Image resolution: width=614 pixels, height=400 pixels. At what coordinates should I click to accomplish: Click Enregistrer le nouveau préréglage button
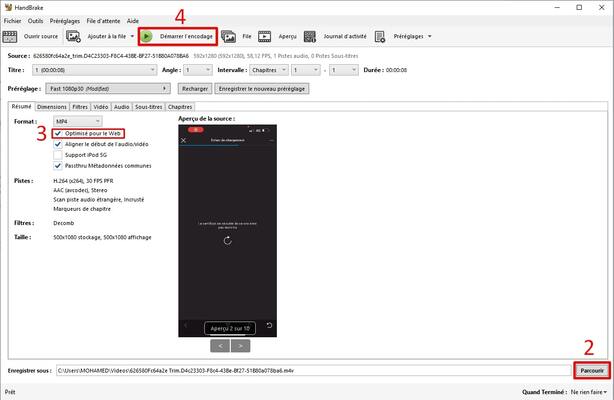point(262,89)
